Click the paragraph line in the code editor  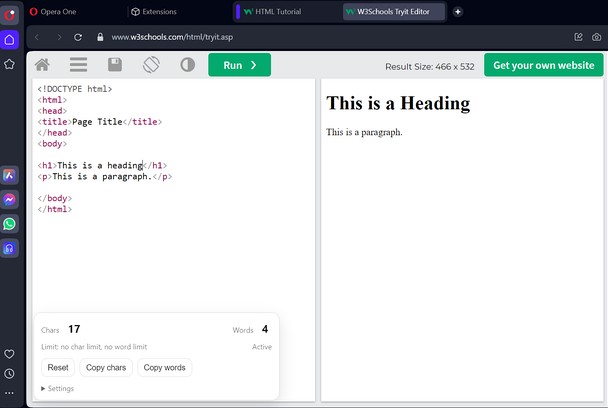pos(105,176)
